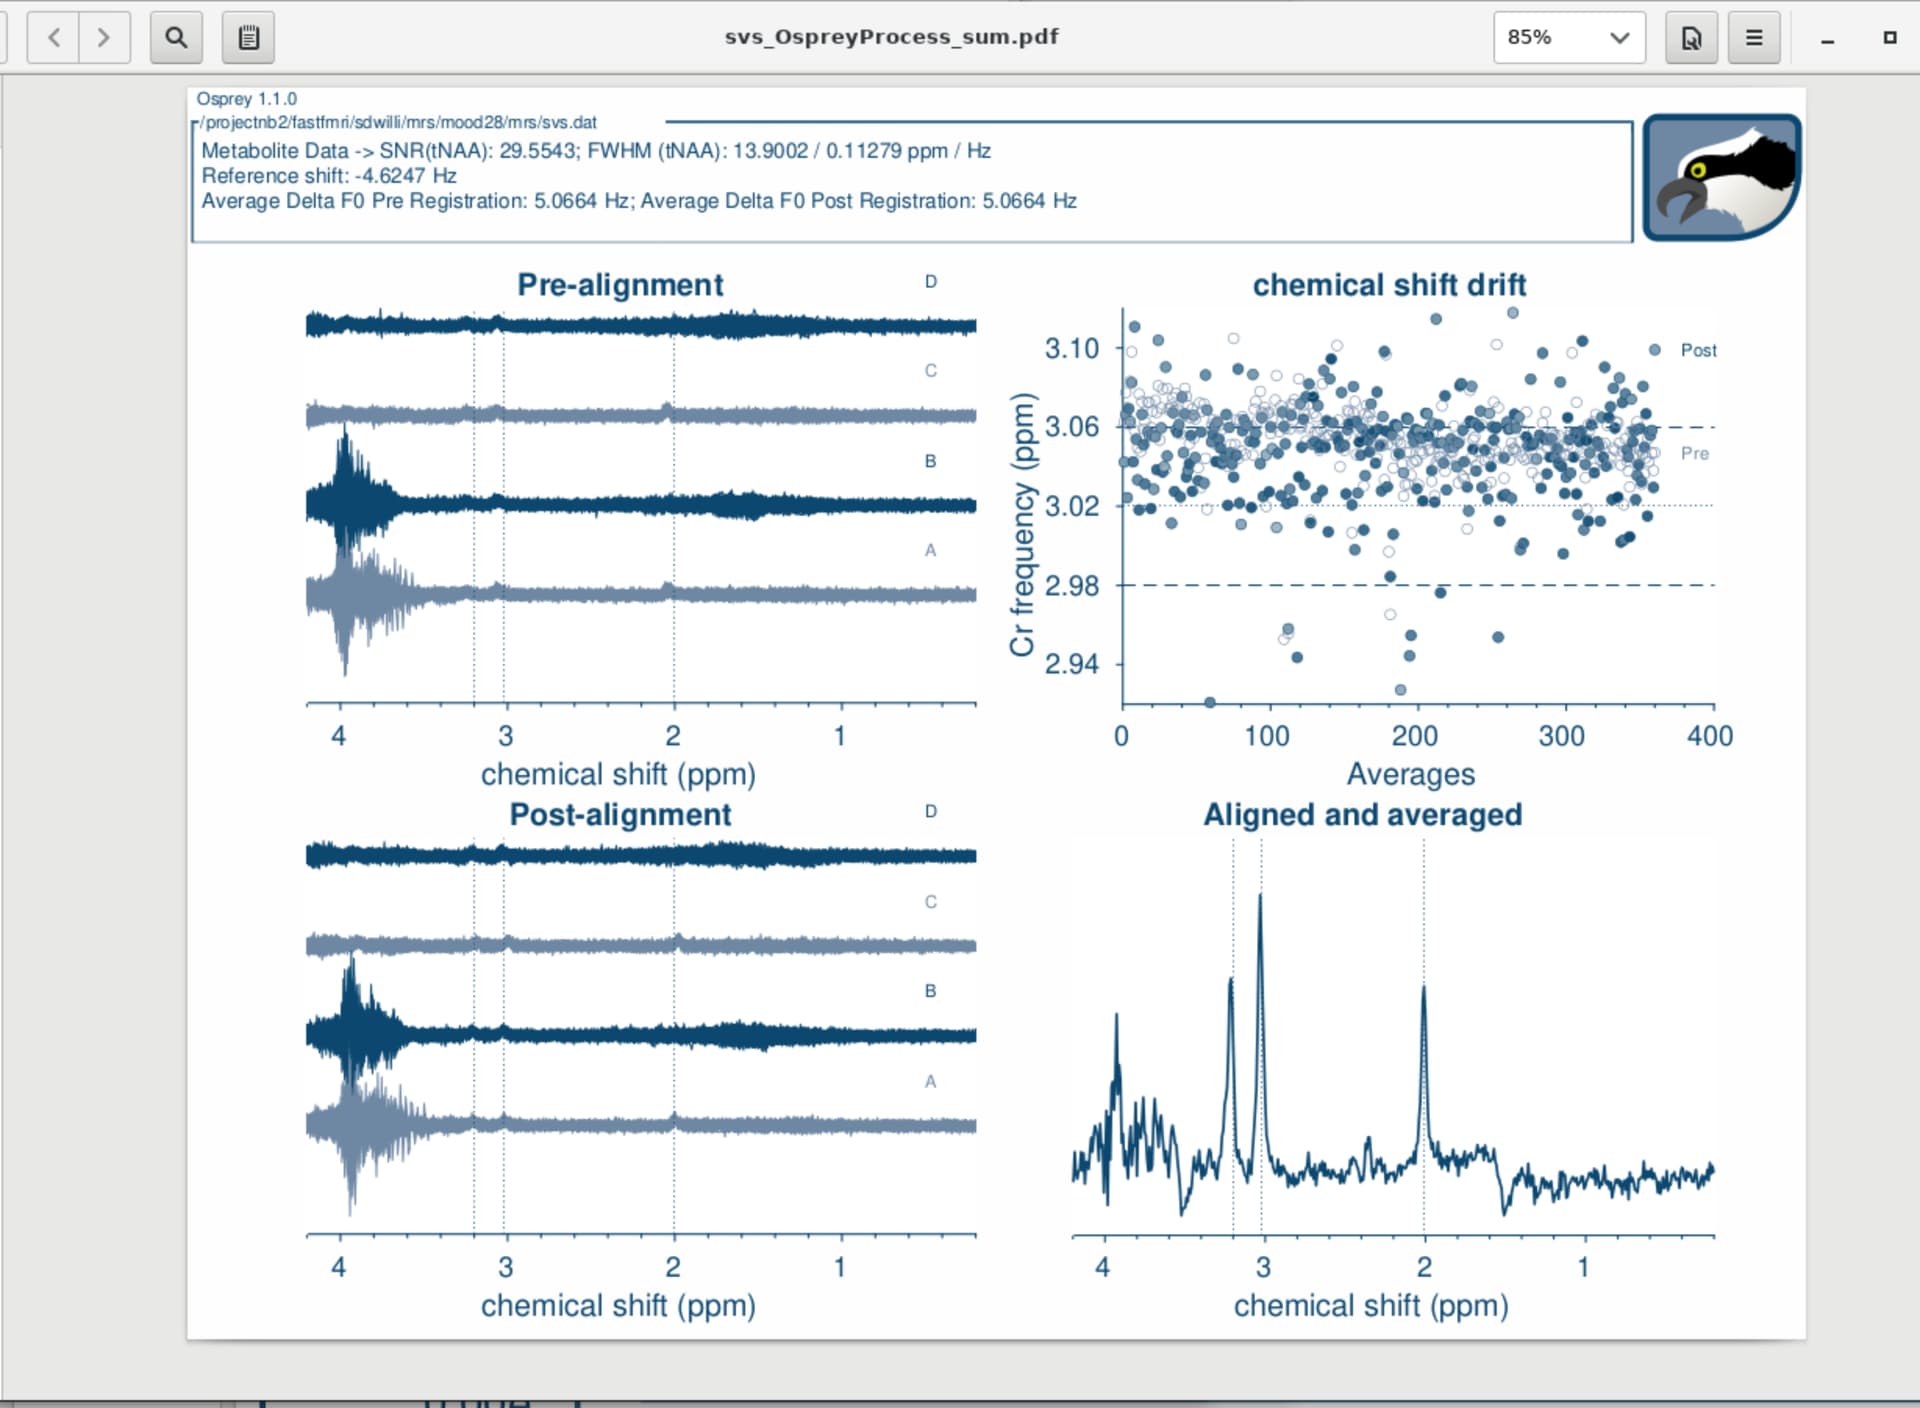Maximize the document viewer window
This screenshot has width=1920, height=1408.
(1889, 38)
